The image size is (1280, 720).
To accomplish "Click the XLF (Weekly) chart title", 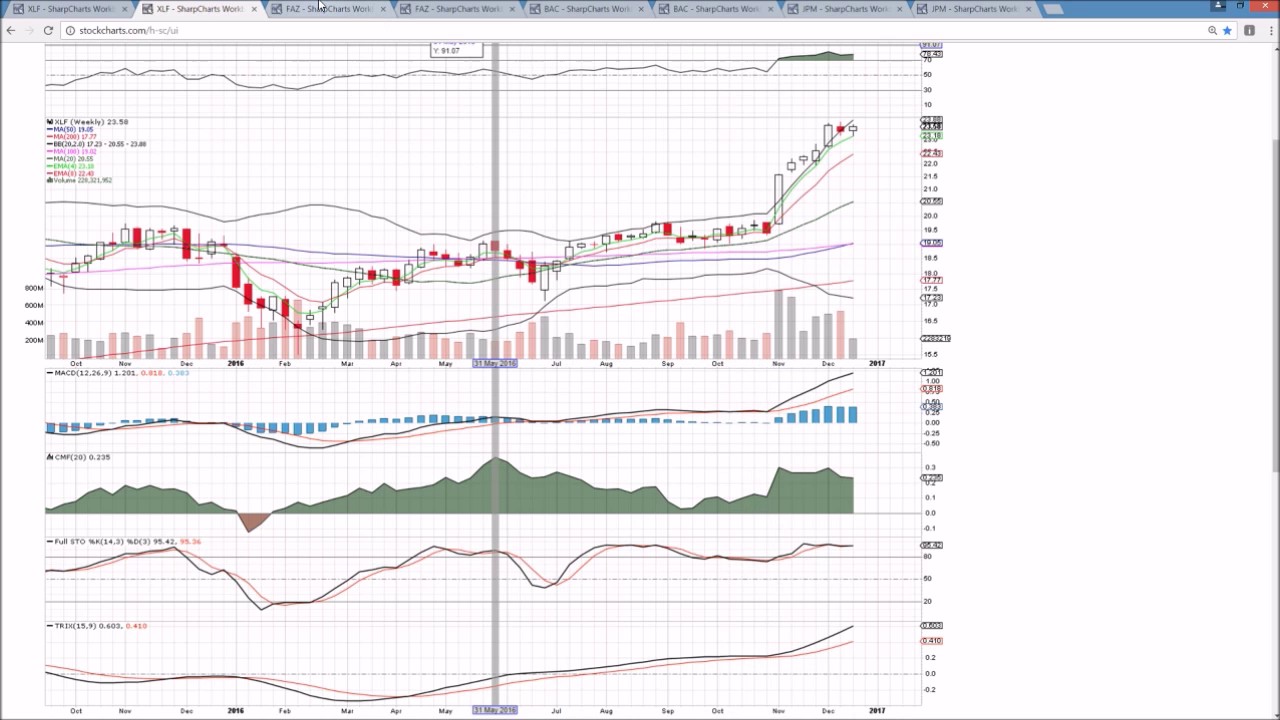I will coord(88,122).
